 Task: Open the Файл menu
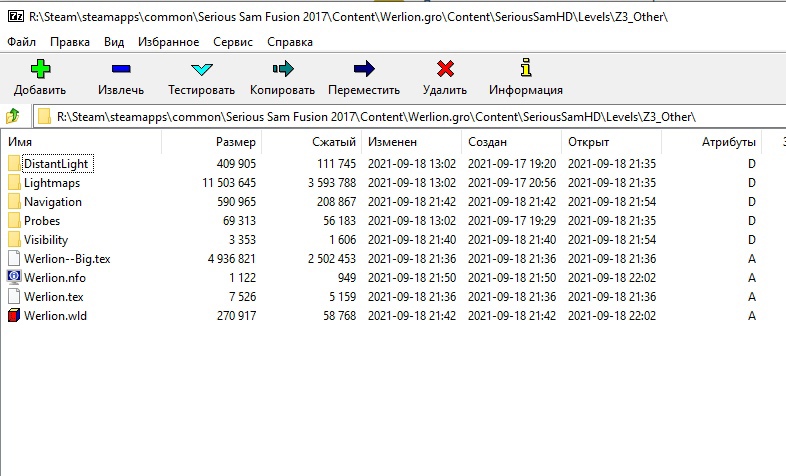(22, 42)
